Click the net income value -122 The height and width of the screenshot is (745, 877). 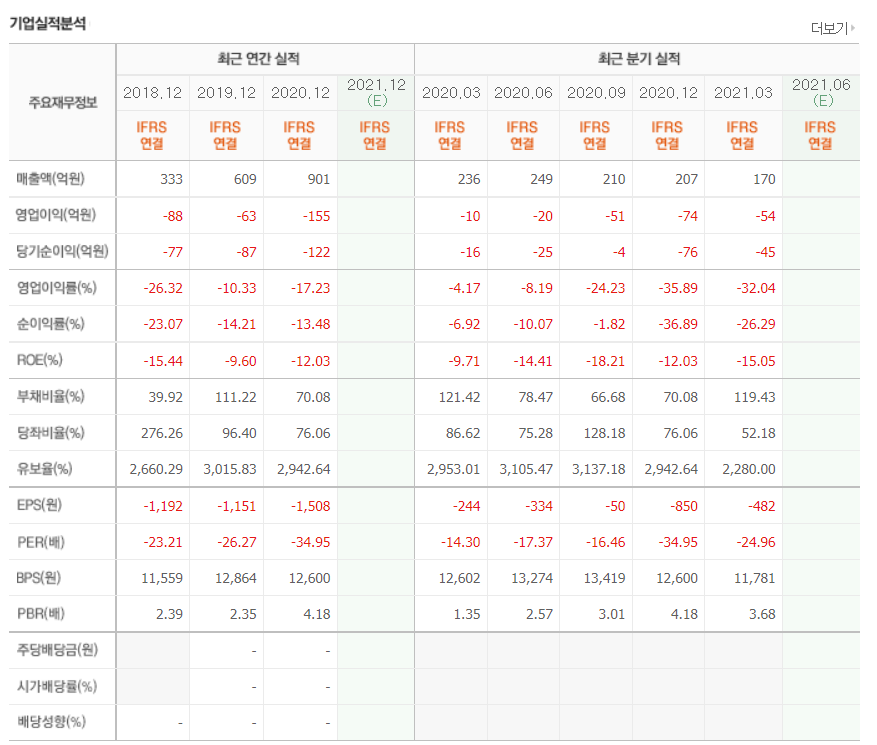317,252
